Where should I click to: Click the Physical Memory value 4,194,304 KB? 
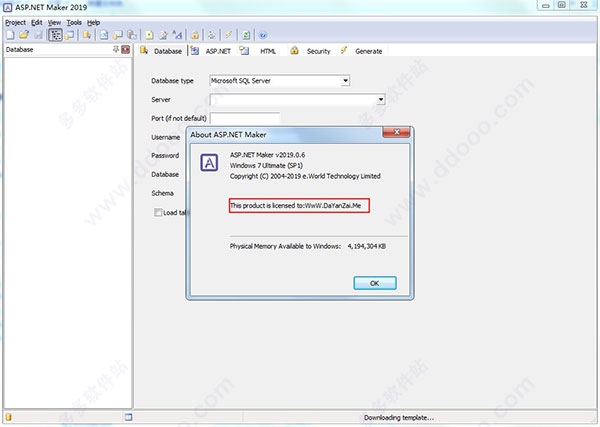click(x=367, y=246)
